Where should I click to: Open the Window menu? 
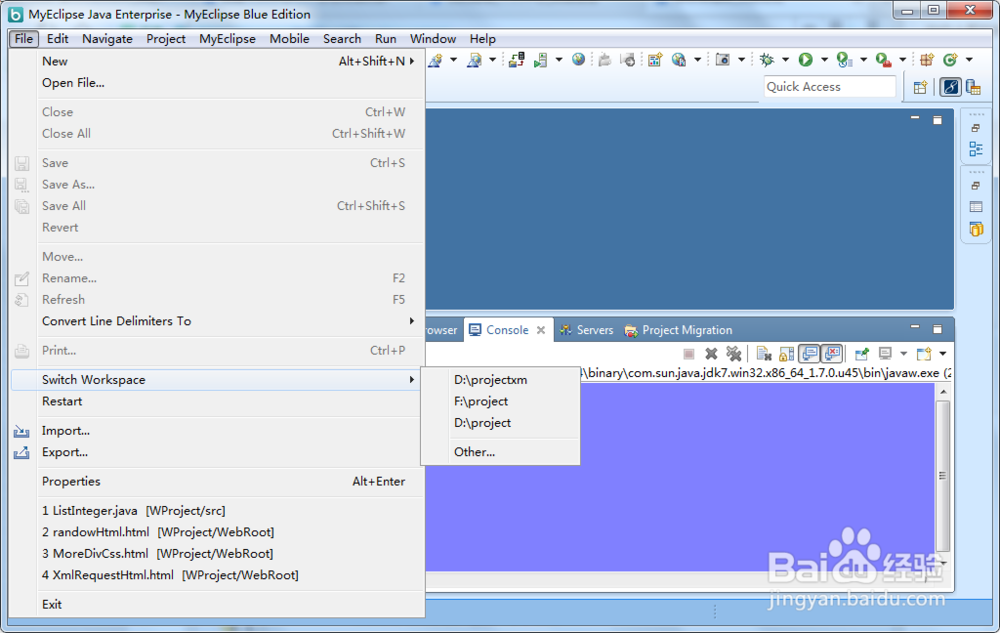433,39
